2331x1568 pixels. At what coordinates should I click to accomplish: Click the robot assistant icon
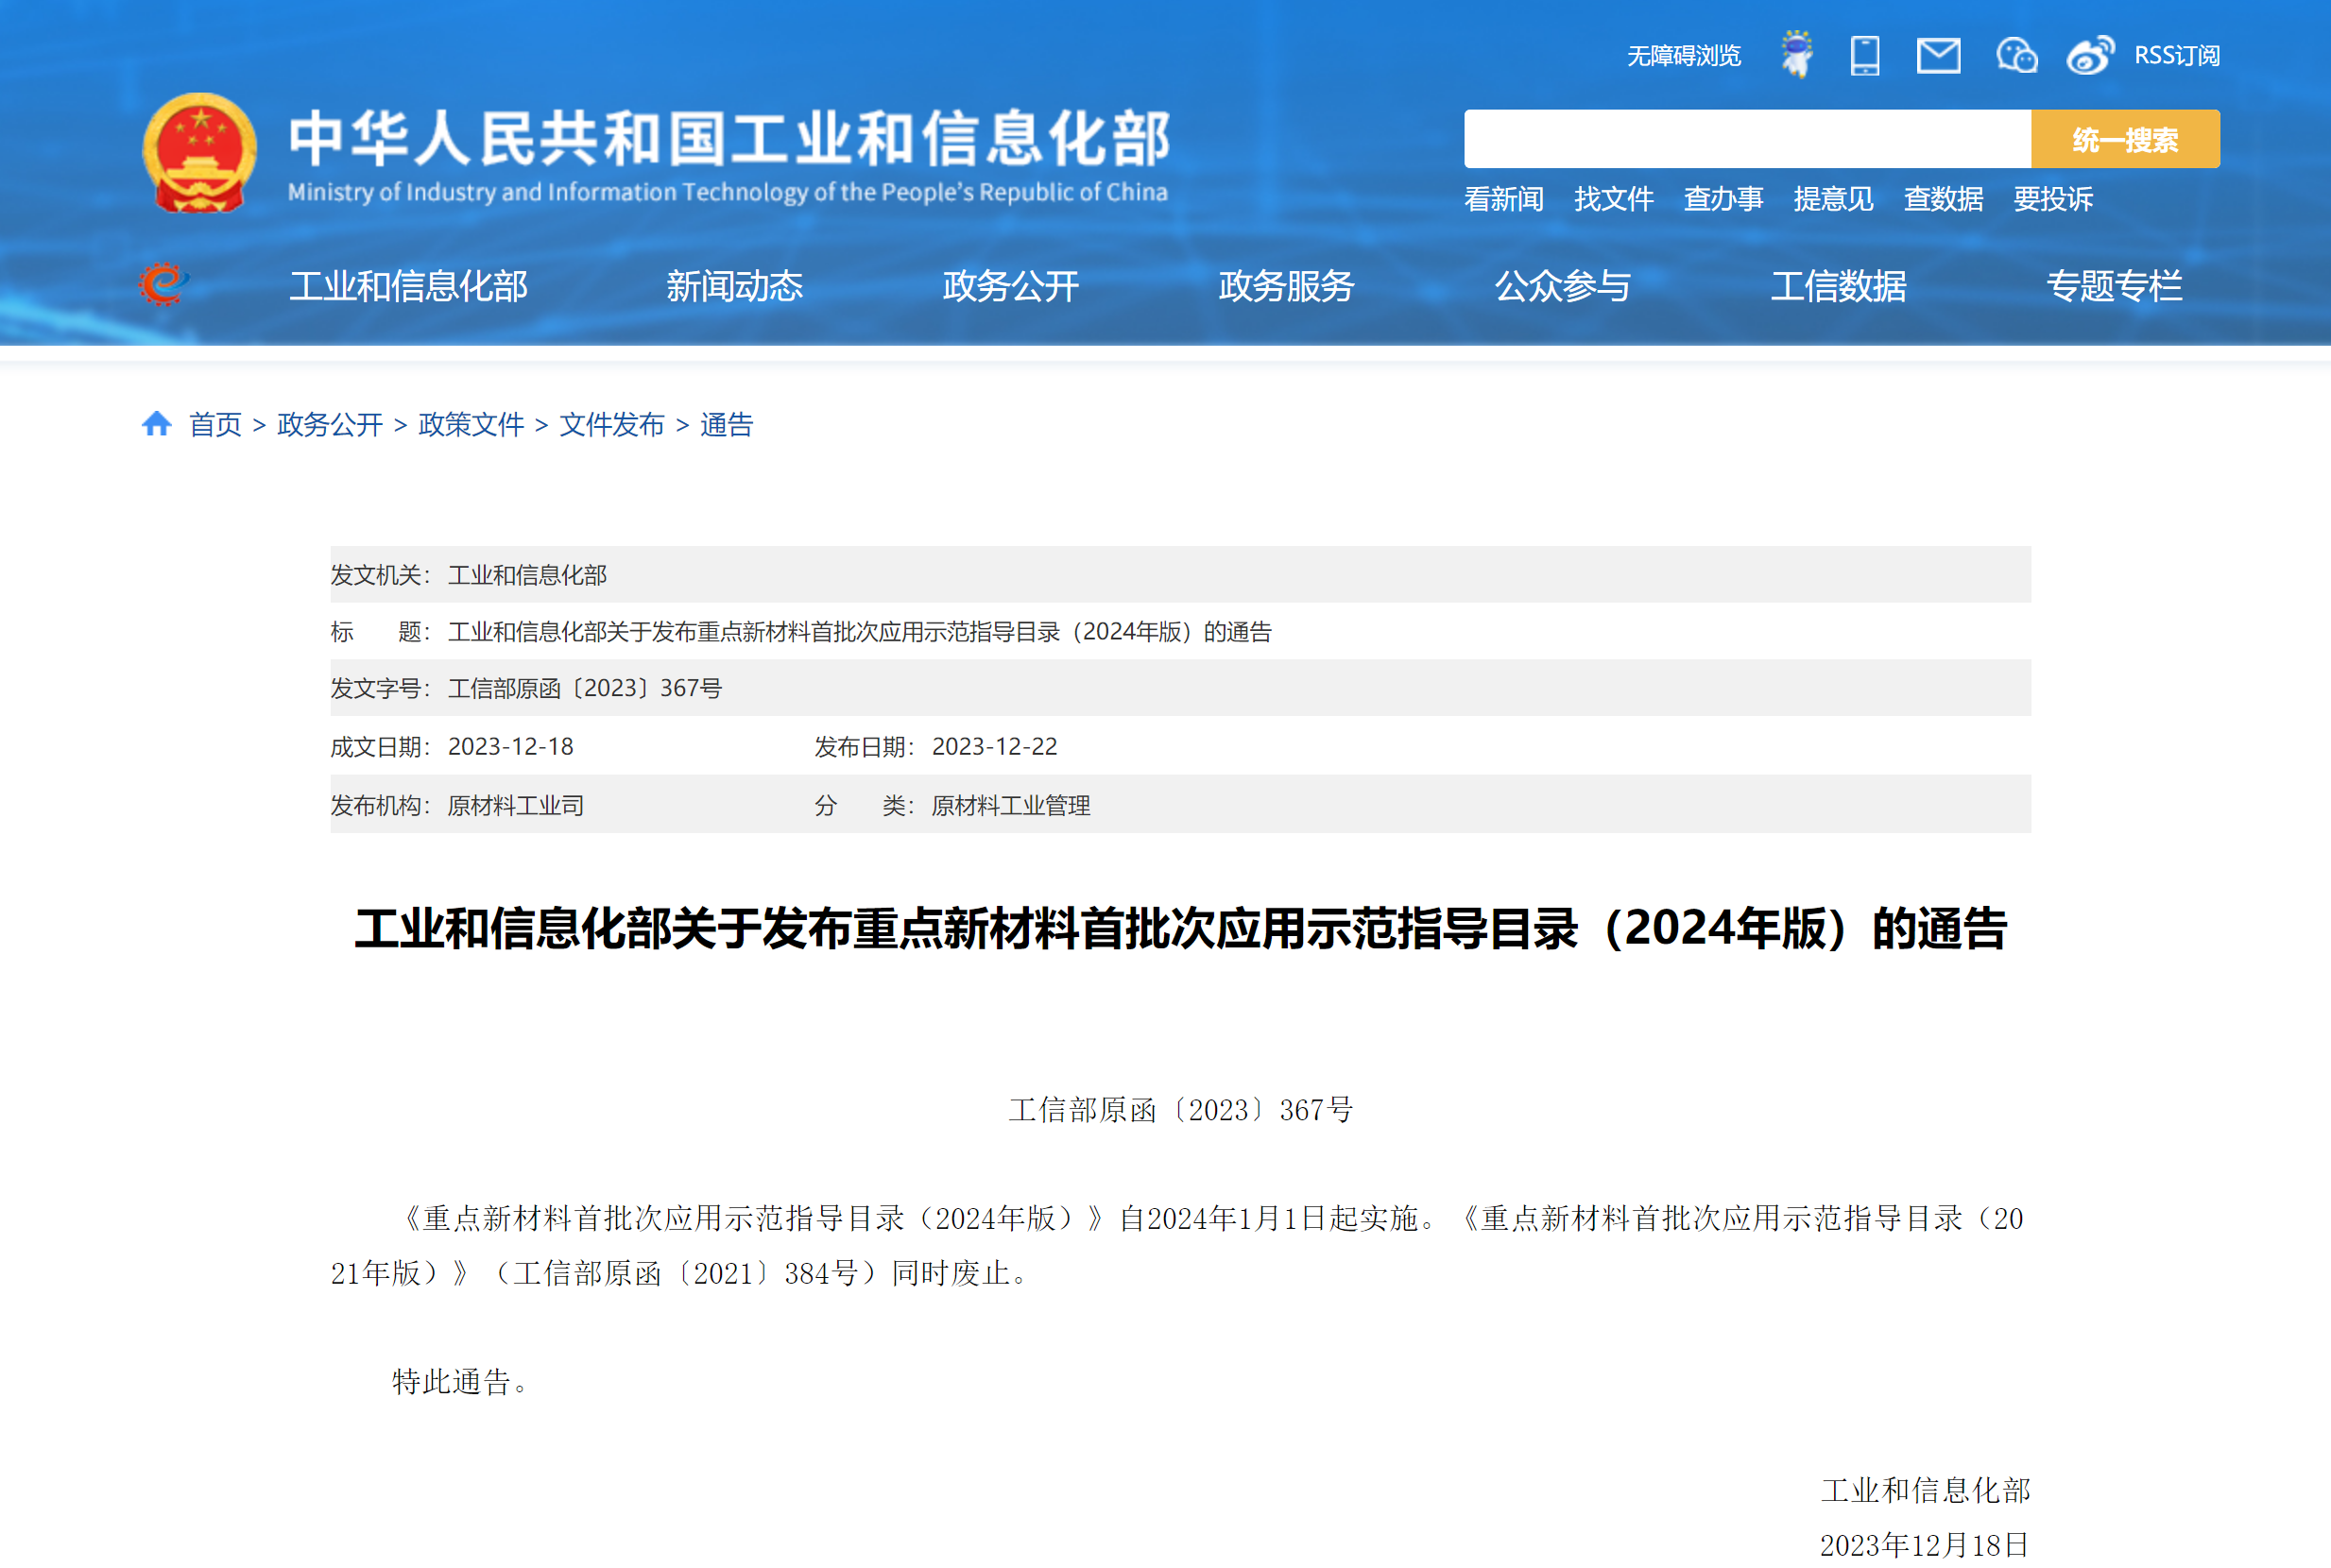click(1796, 55)
